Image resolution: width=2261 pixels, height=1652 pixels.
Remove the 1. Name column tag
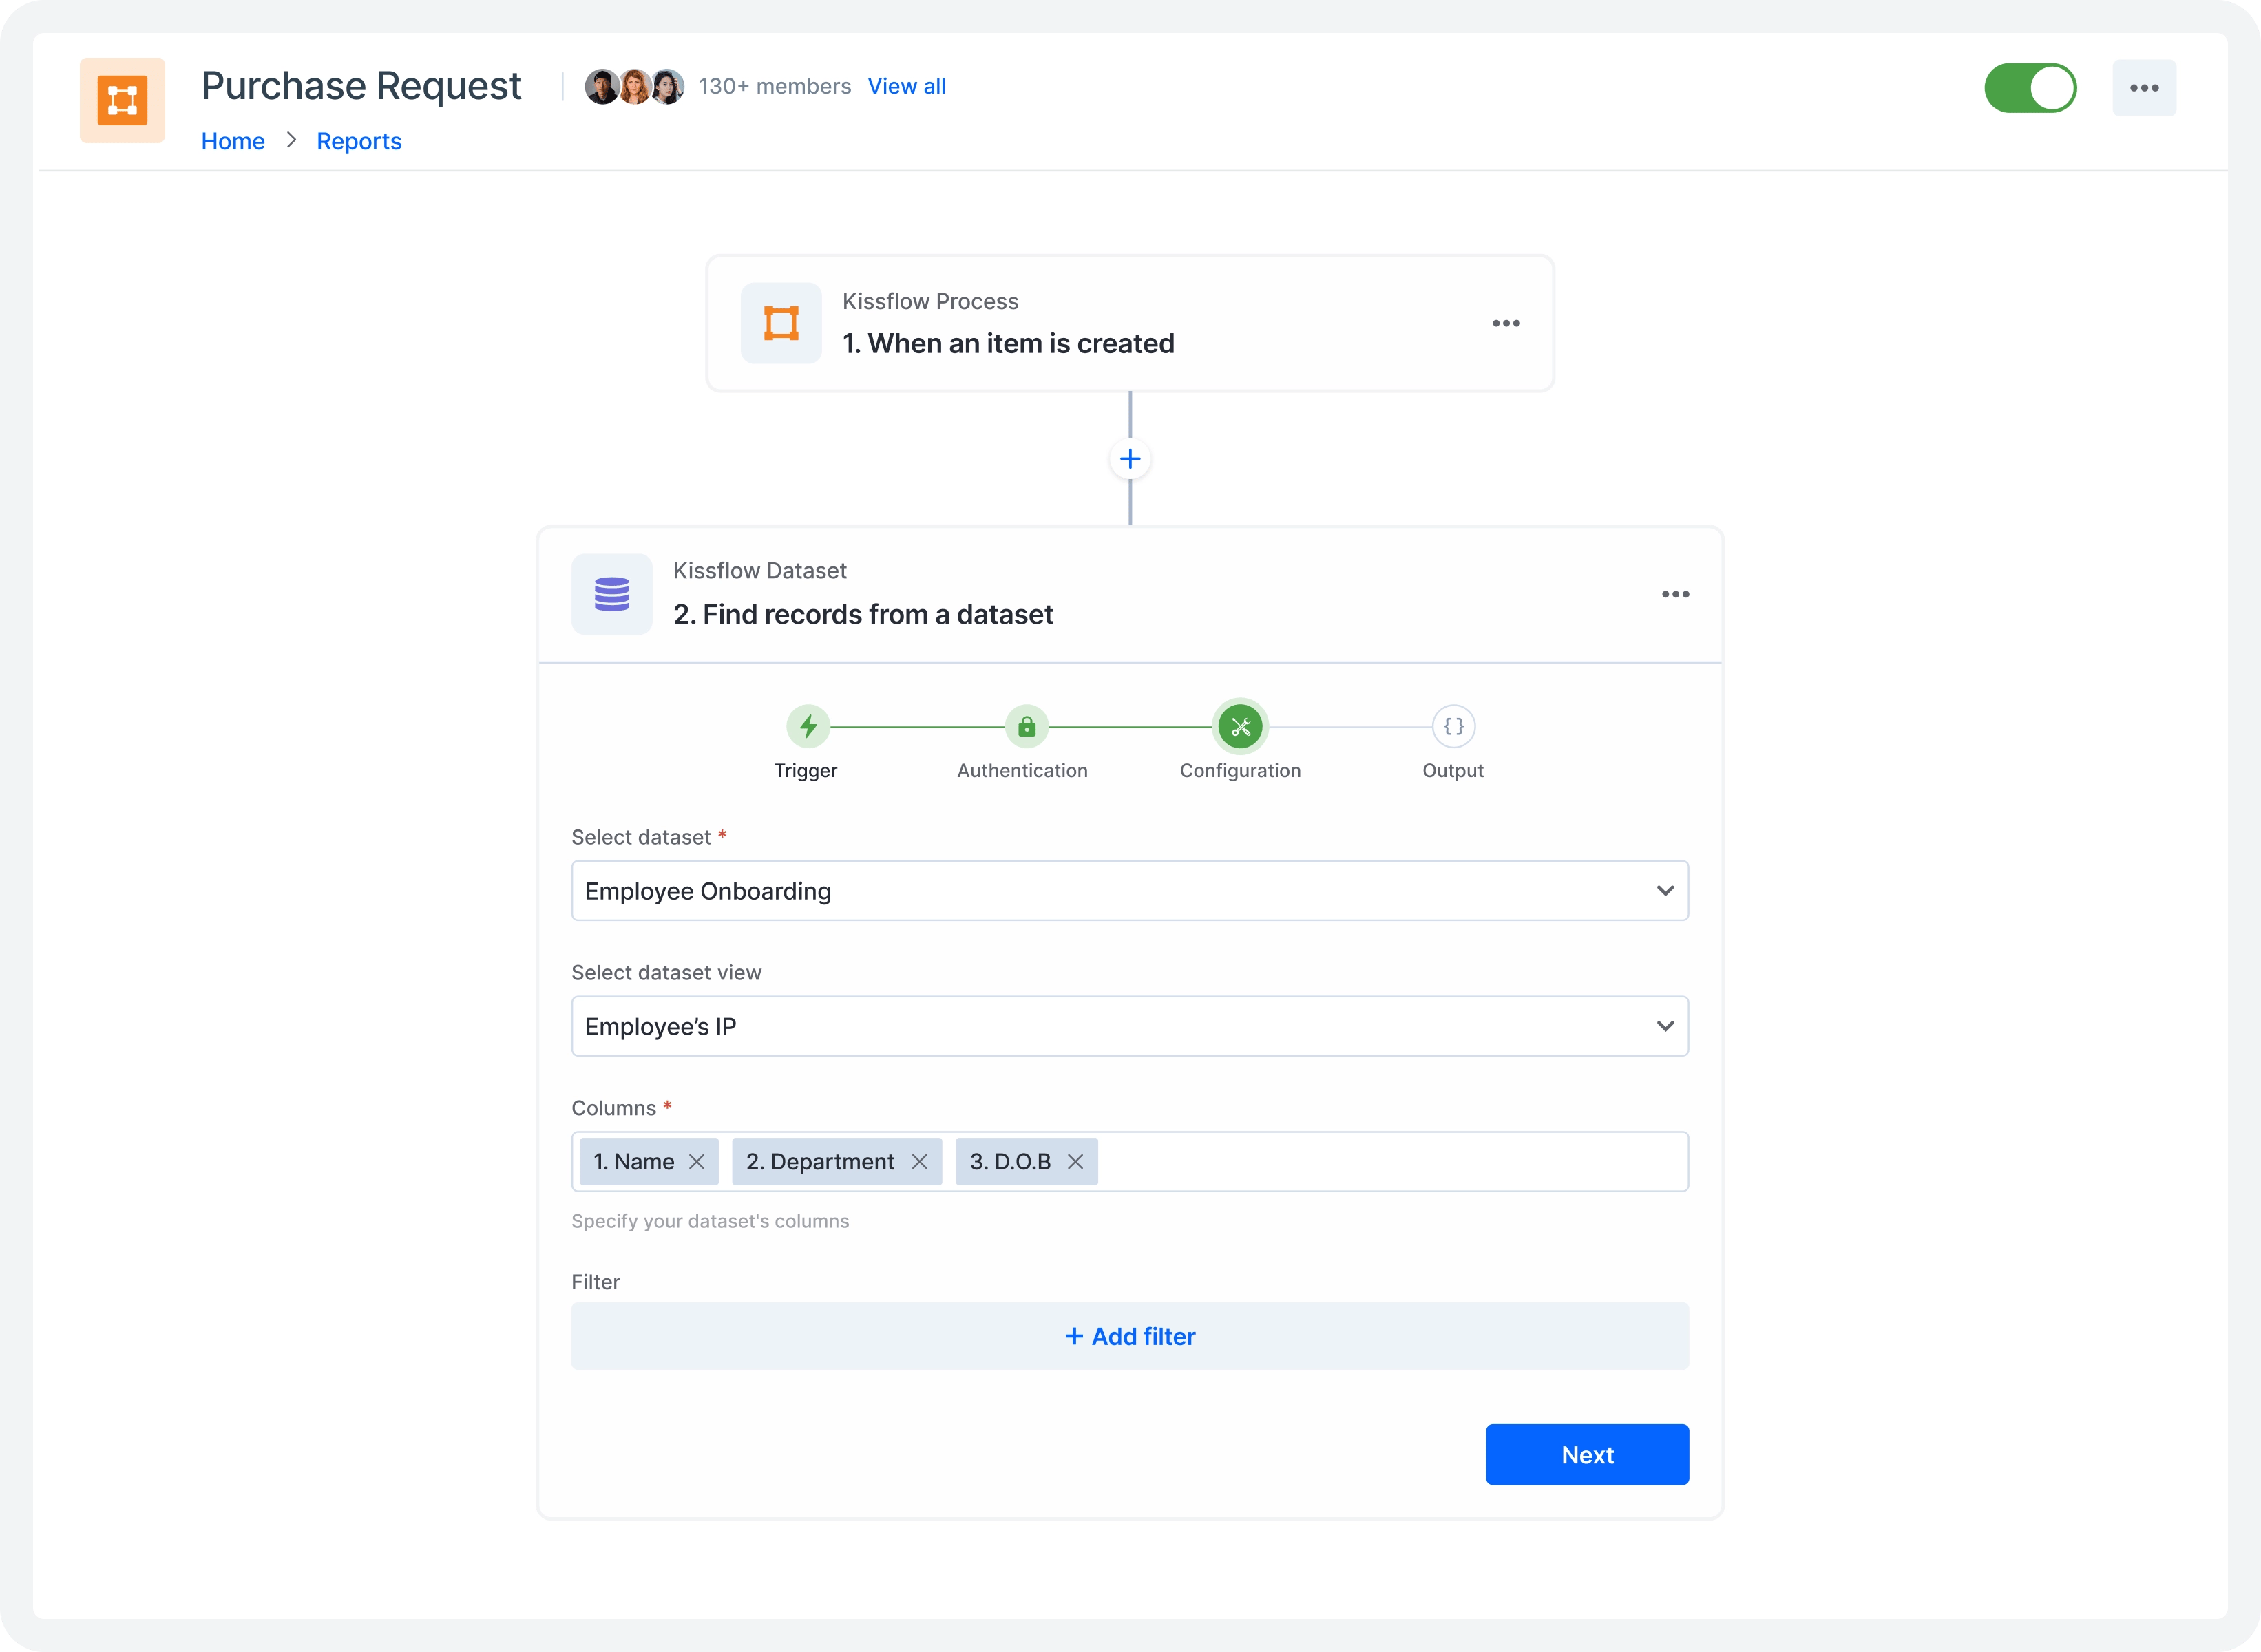click(x=697, y=1161)
